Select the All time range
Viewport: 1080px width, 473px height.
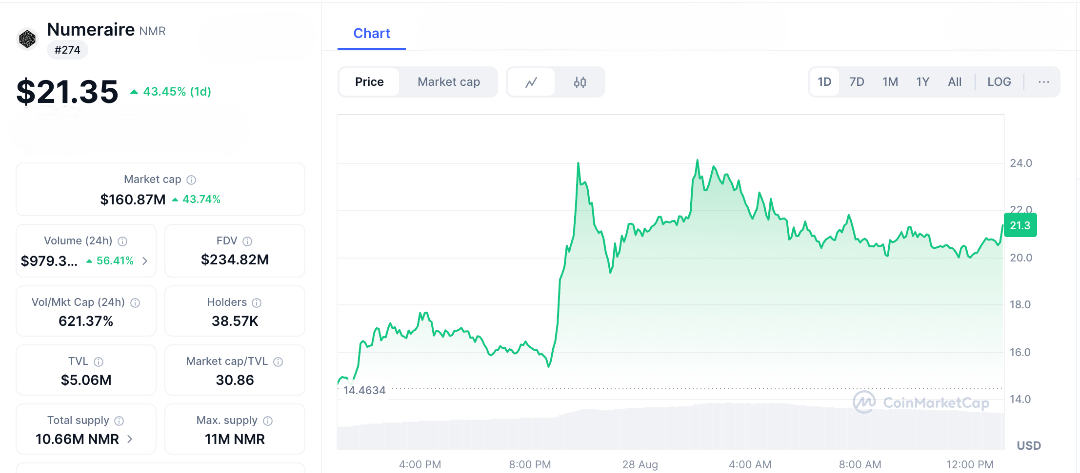955,82
